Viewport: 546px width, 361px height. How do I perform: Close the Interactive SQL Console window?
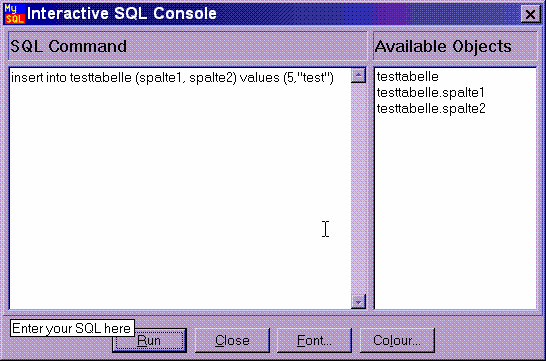click(530, 14)
